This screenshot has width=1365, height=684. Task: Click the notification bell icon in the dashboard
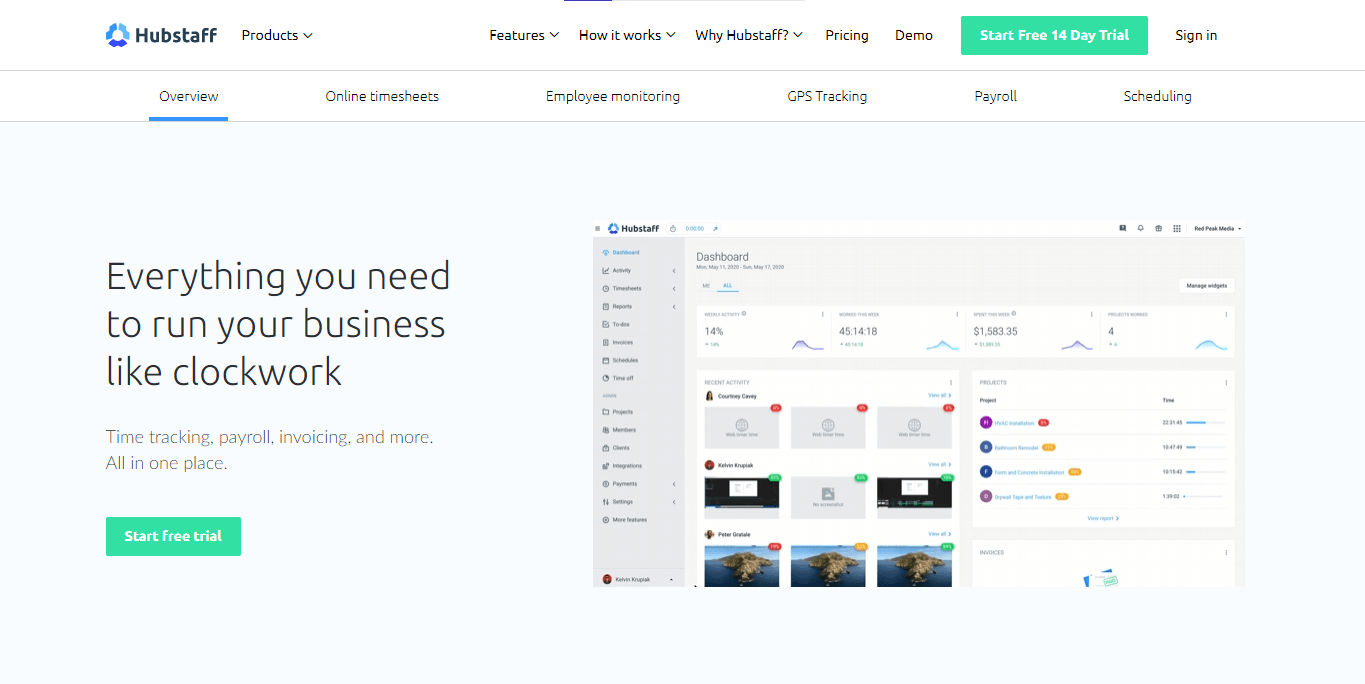[x=1141, y=229]
